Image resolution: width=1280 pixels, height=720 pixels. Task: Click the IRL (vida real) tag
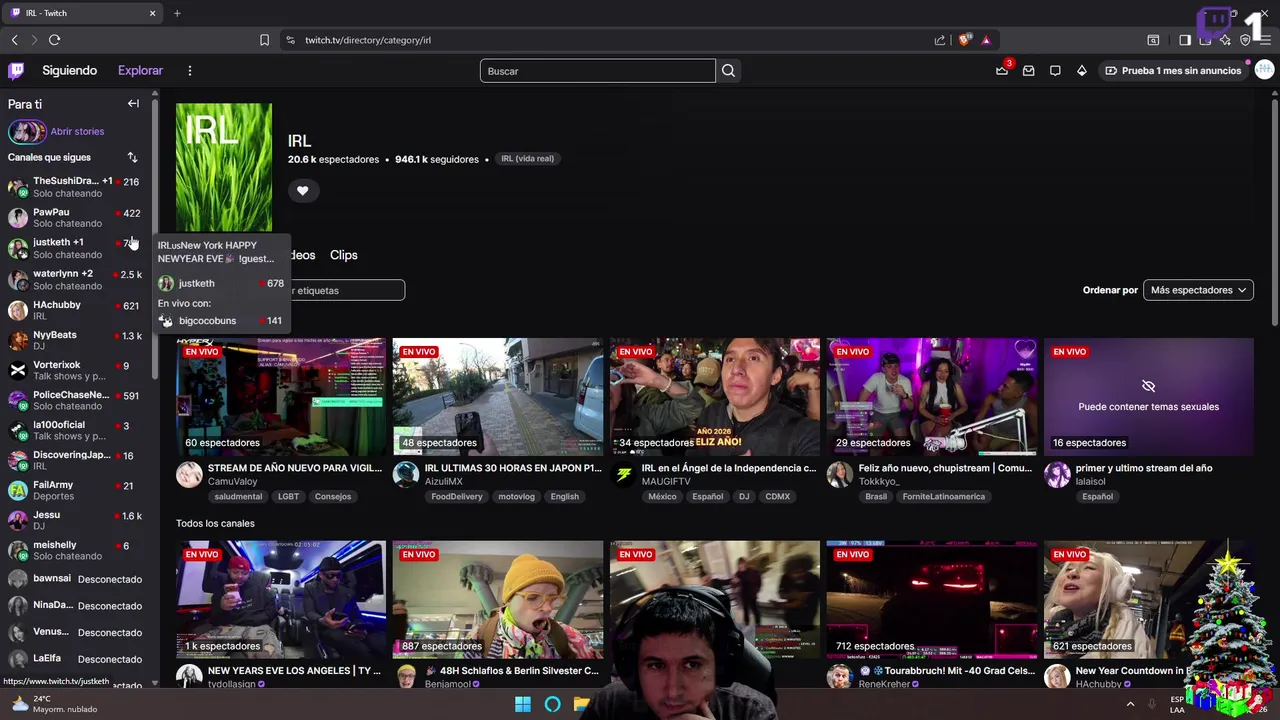click(x=527, y=158)
